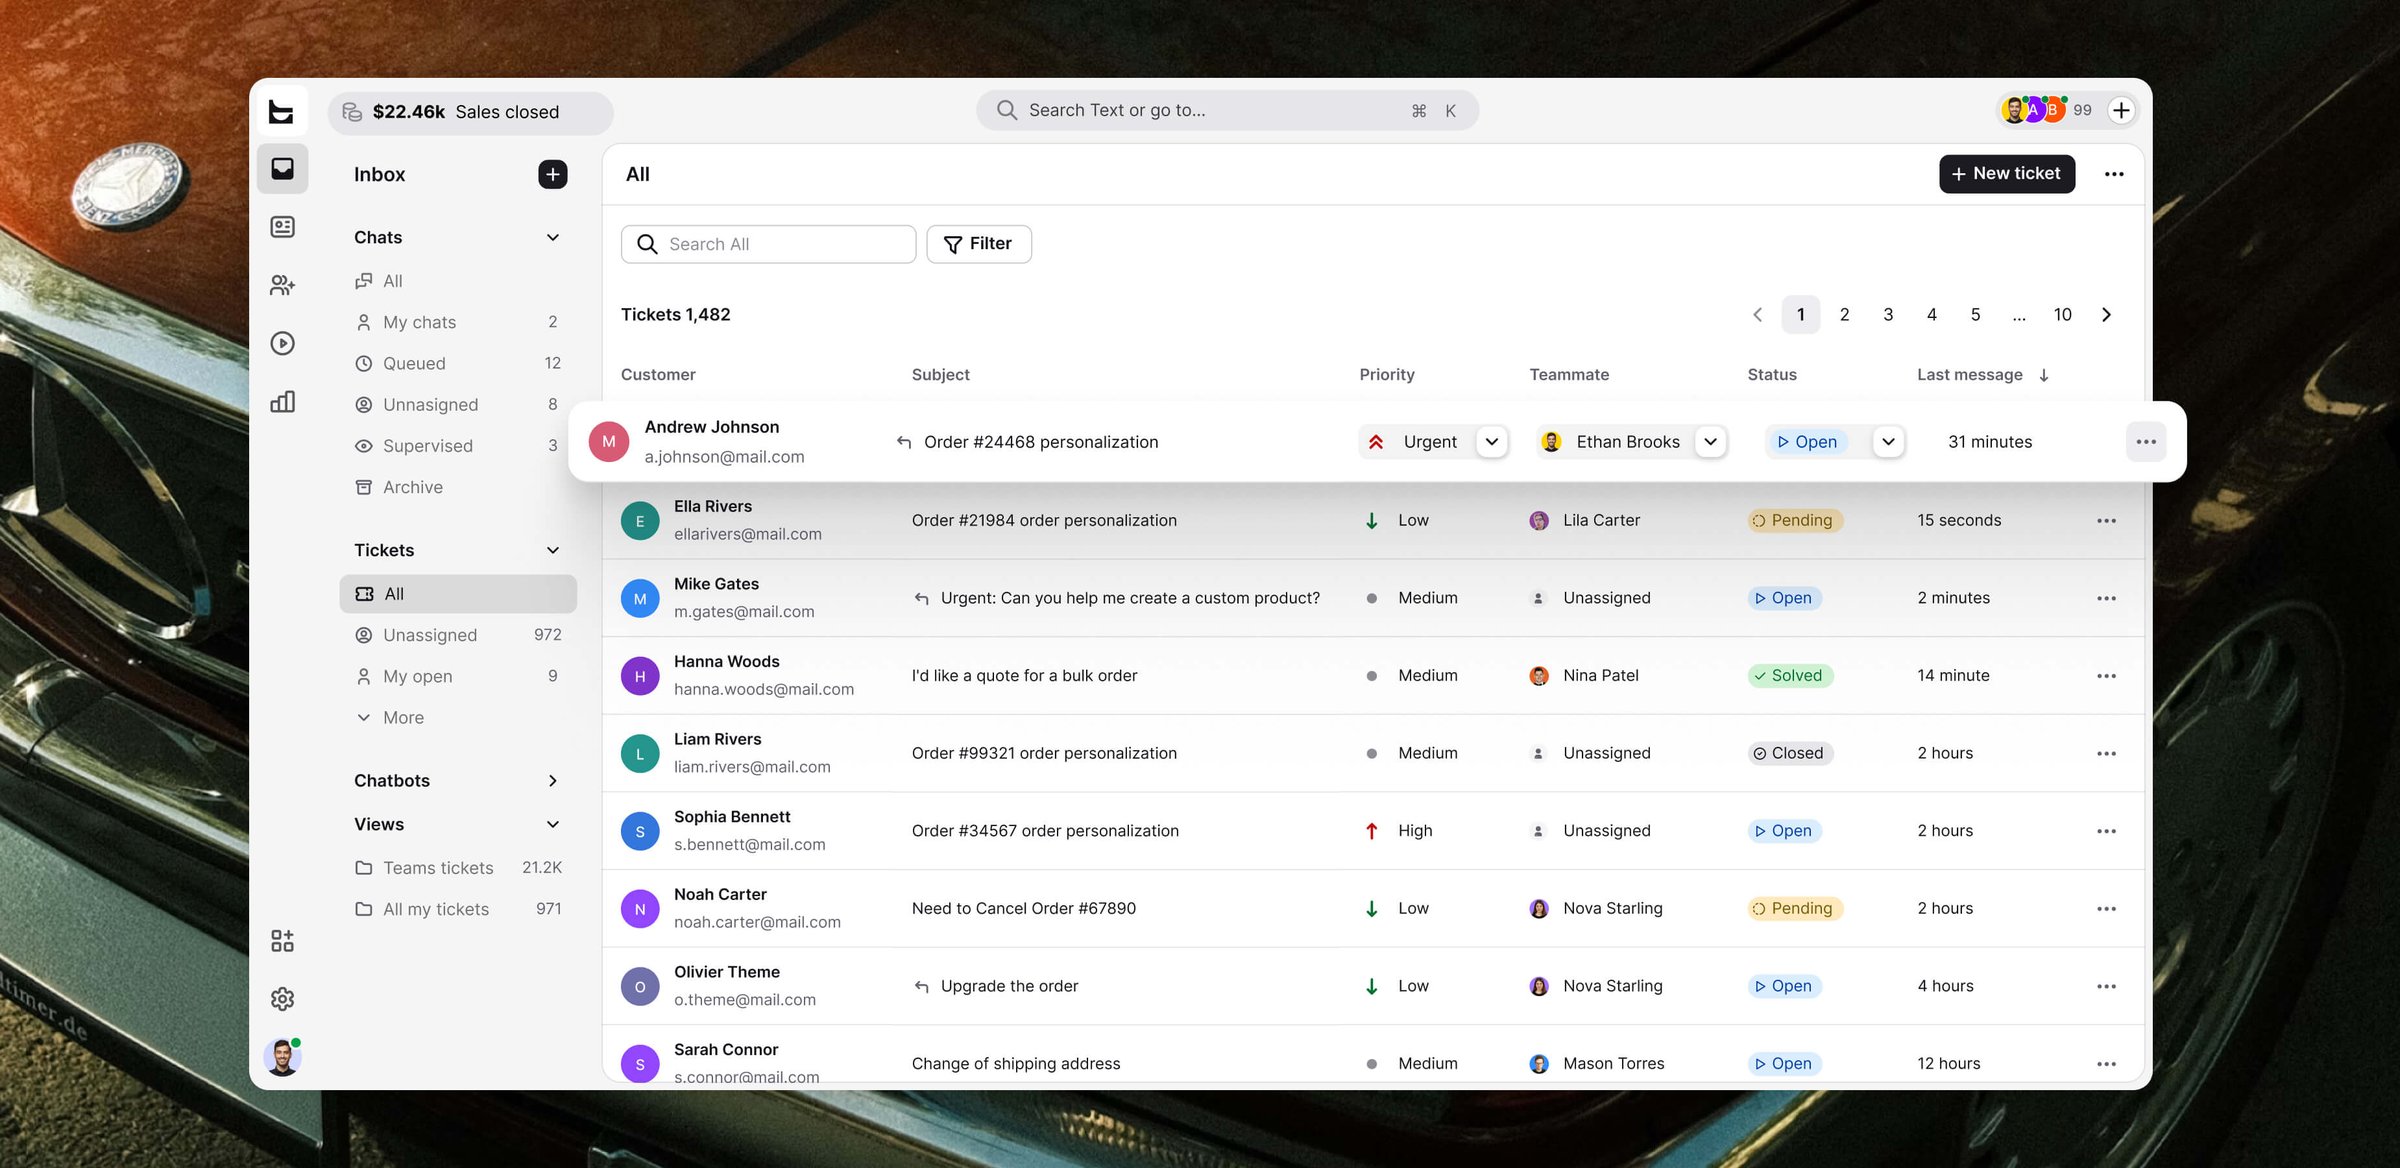Open the settings gear icon

pyautogui.click(x=283, y=999)
